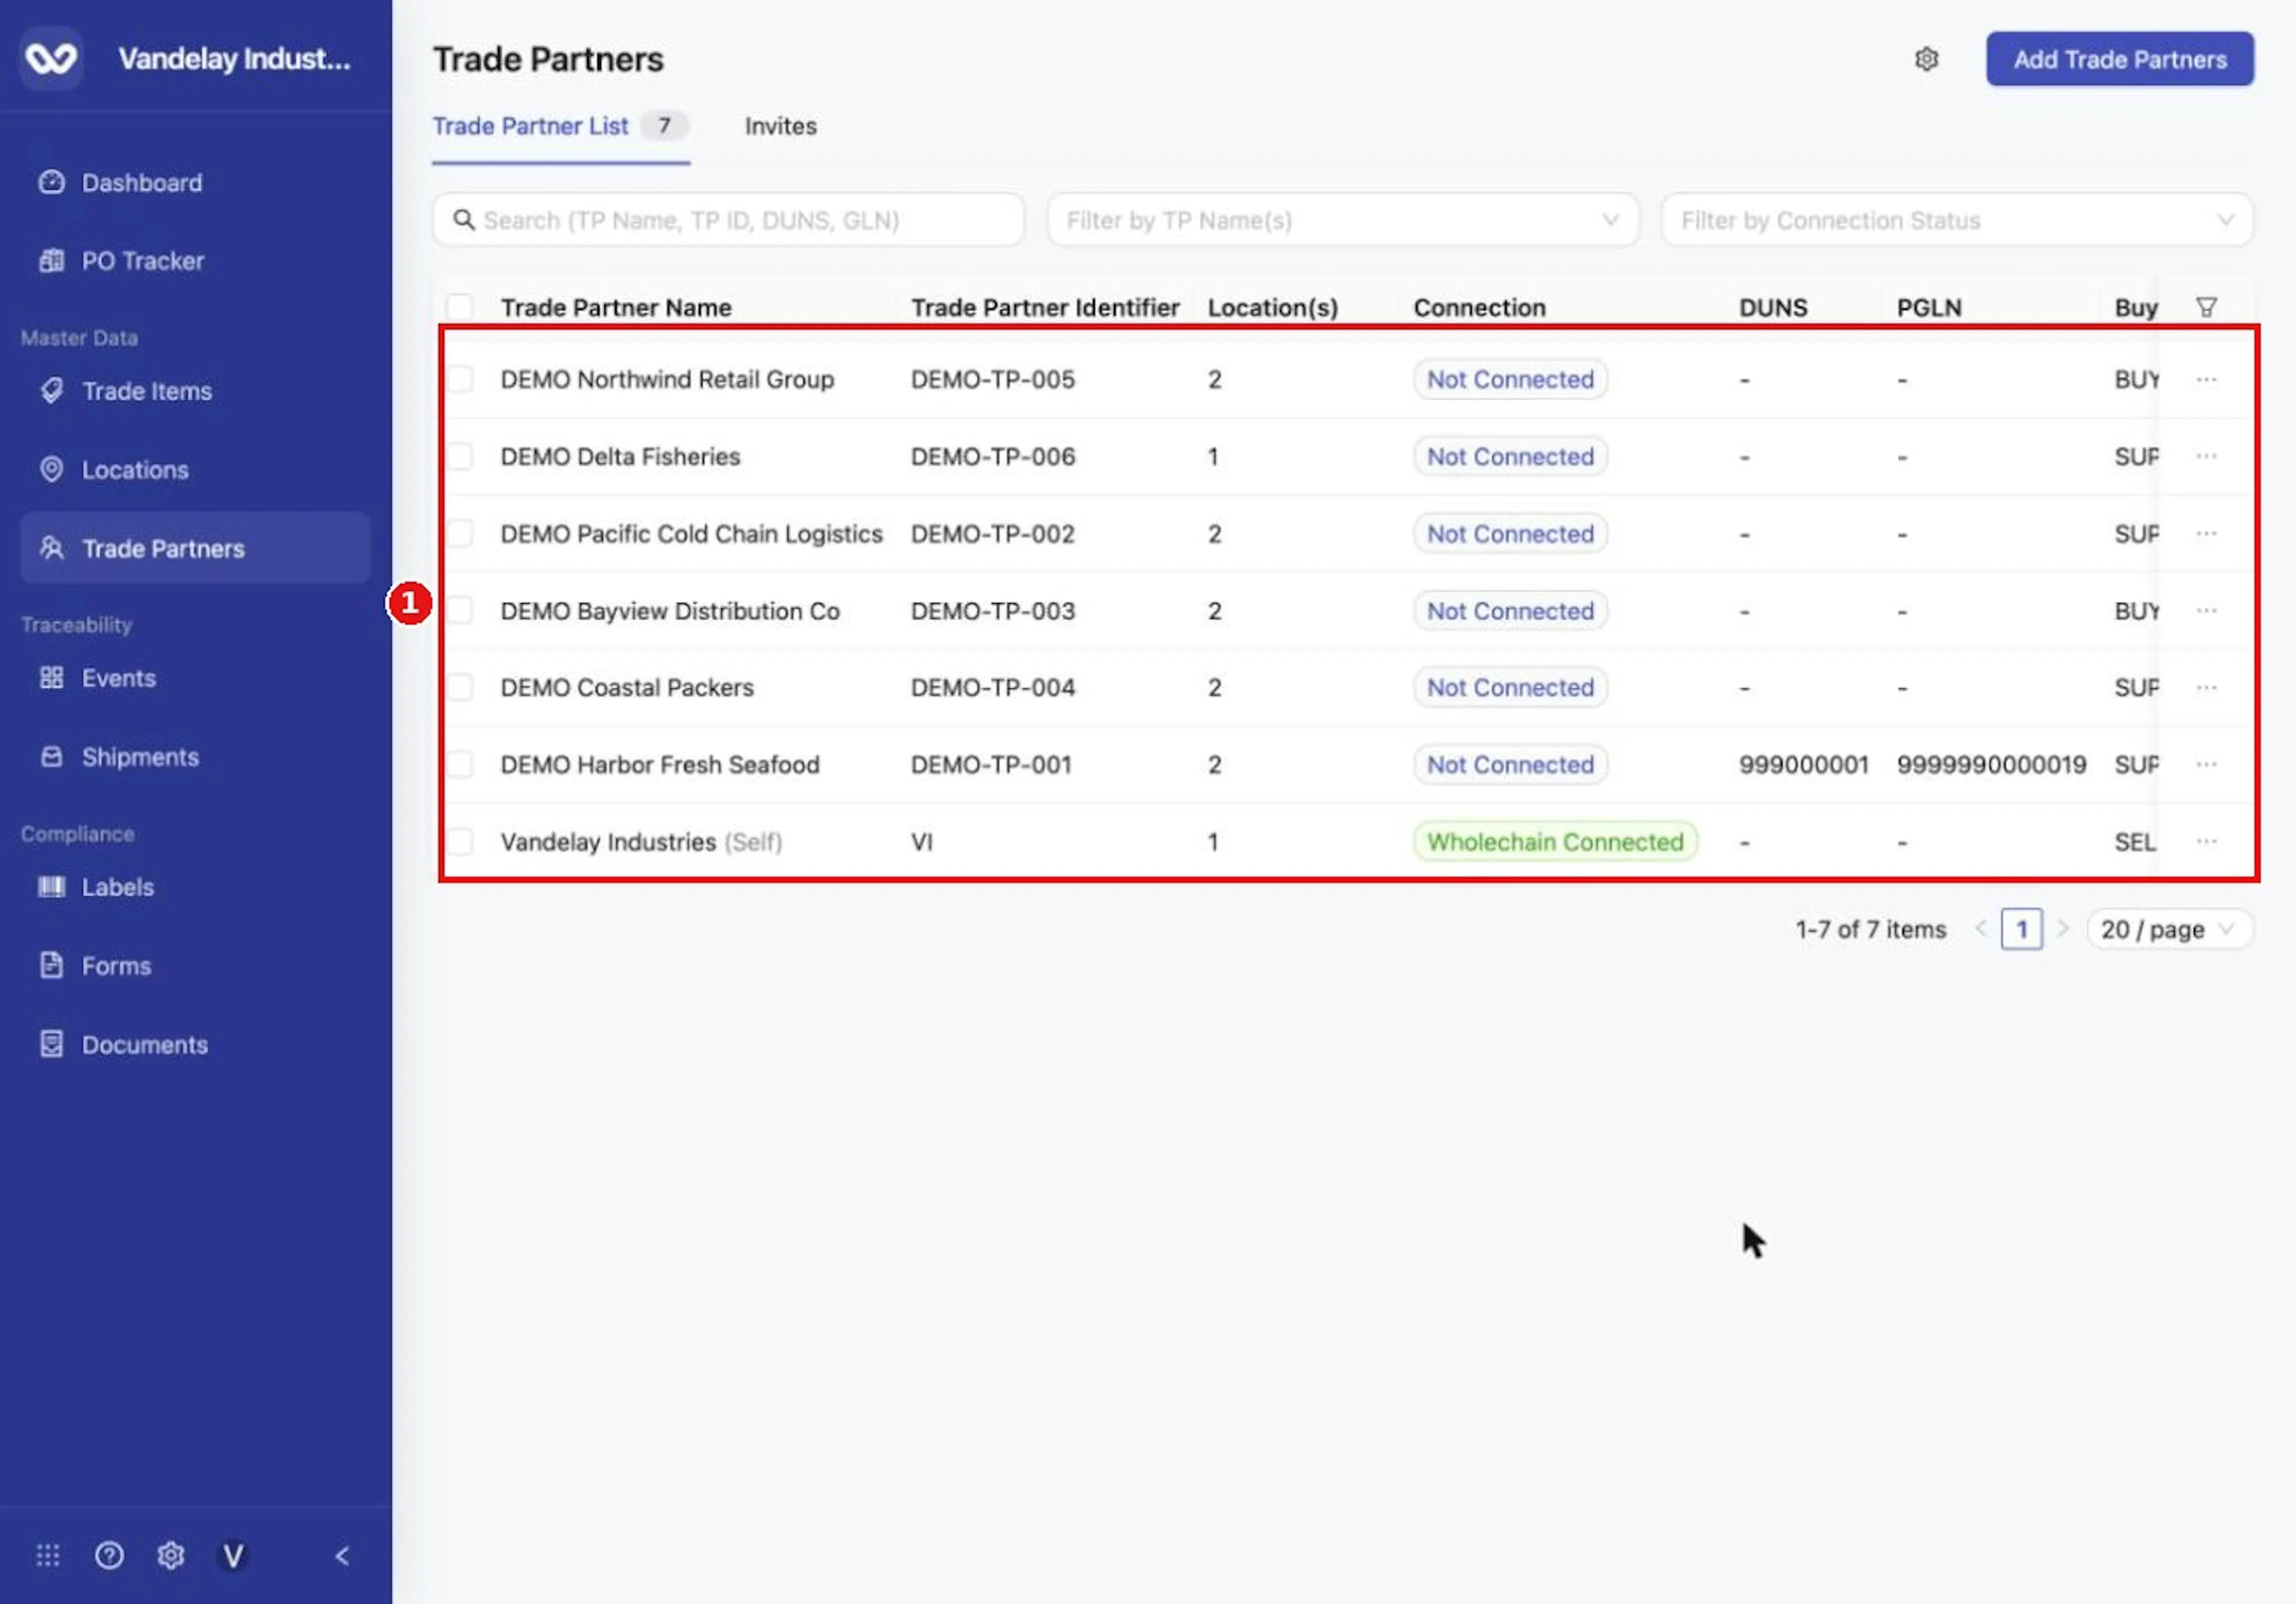The height and width of the screenshot is (1604, 2296).
Task: Click Wholechain Connected status badge
Action: coord(1555,841)
